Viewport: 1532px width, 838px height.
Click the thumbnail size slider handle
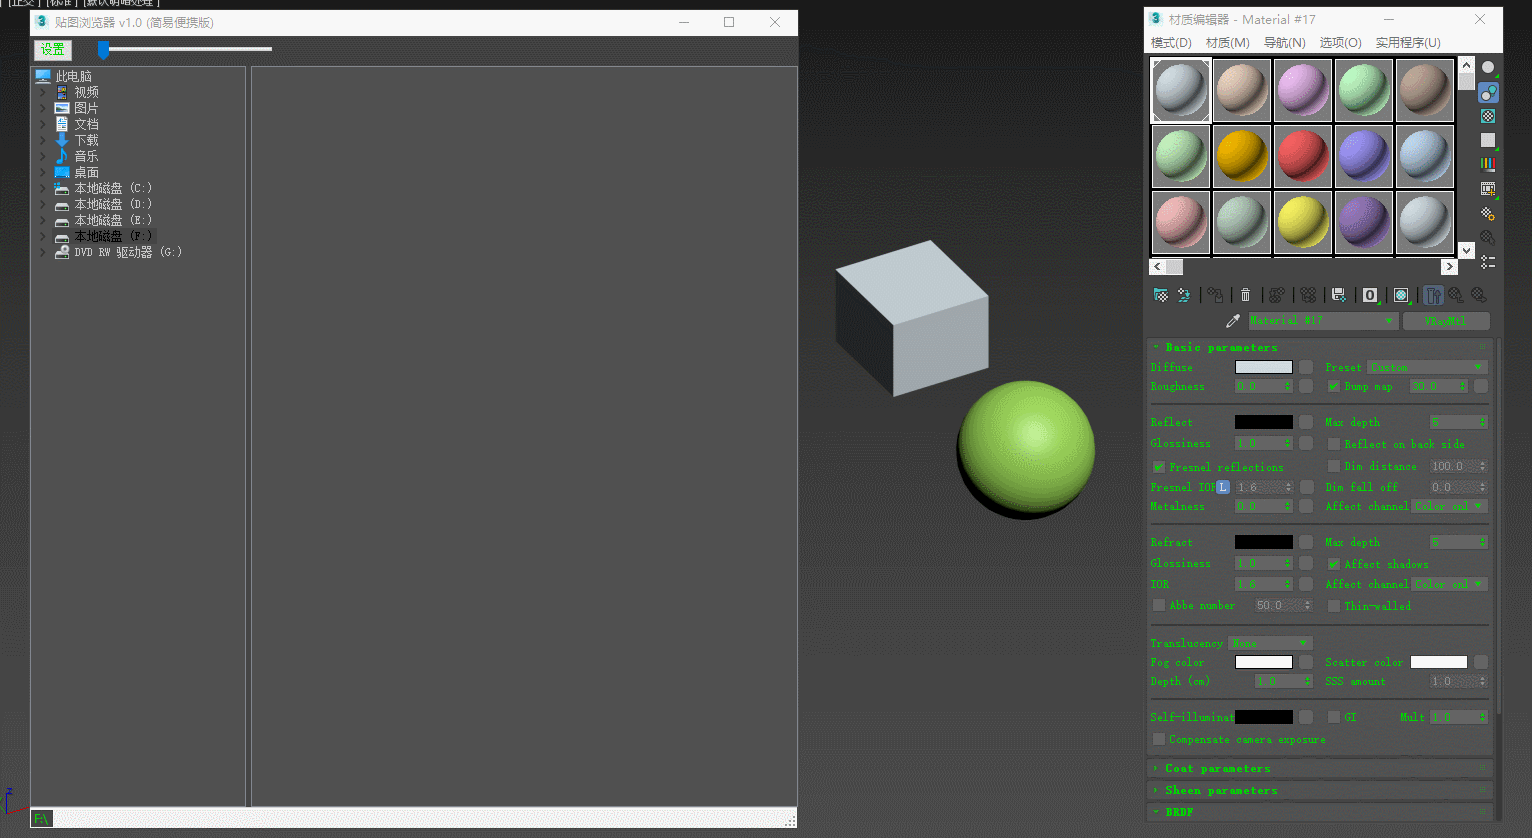coord(103,49)
